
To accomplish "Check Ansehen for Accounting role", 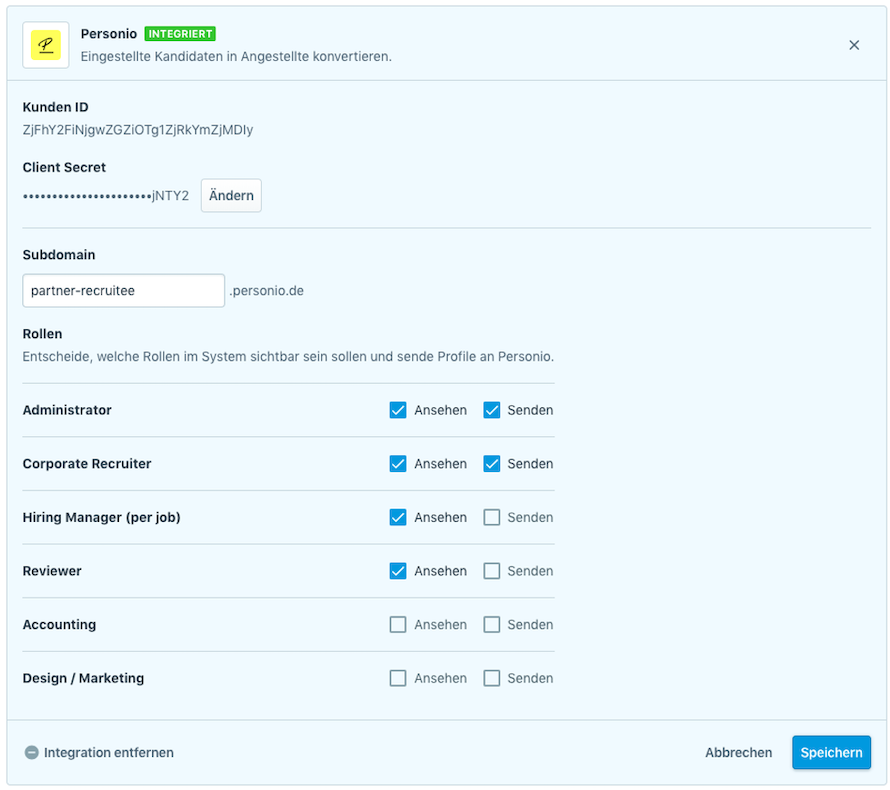I will 398,624.
